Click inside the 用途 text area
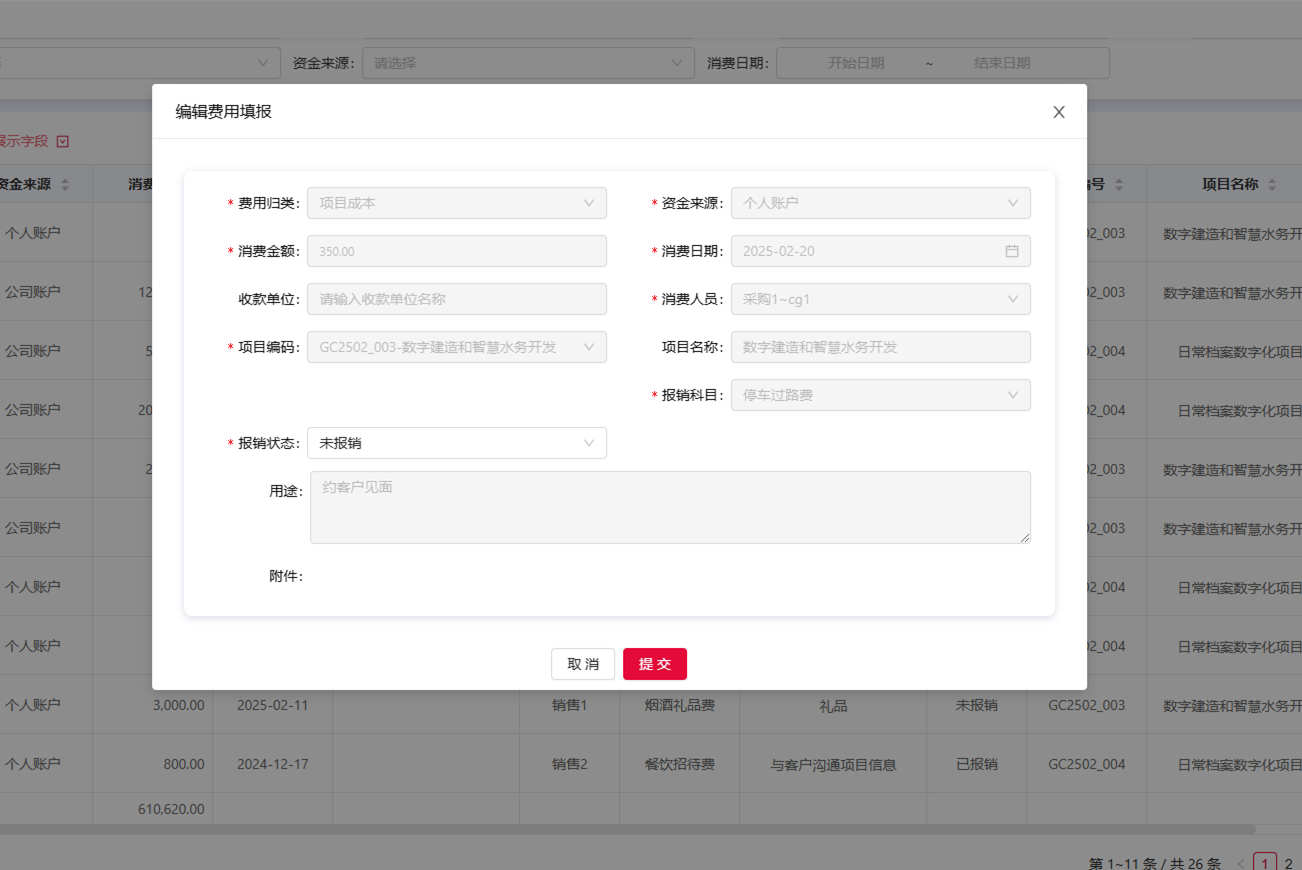 coord(670,507)
